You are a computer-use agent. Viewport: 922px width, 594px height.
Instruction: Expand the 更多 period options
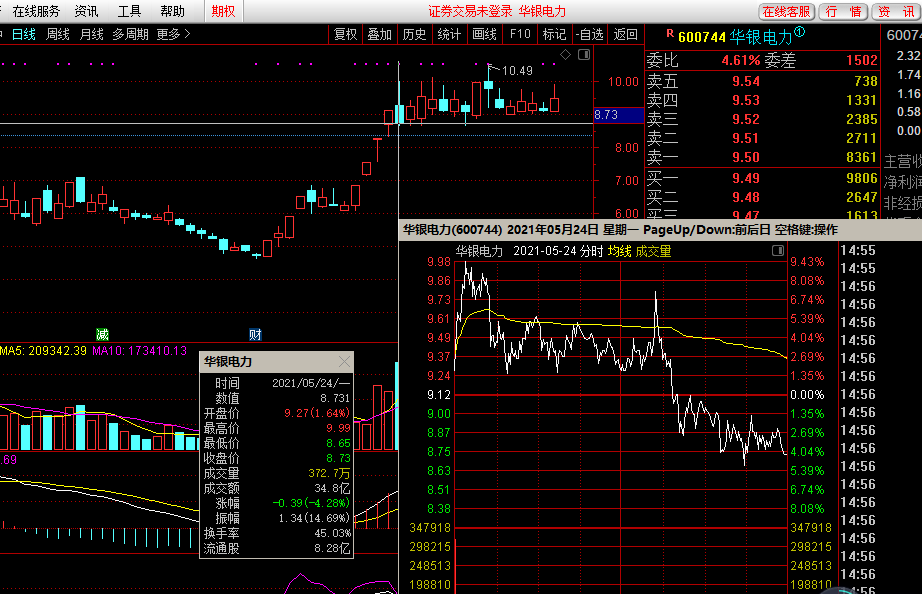[173, 34]
